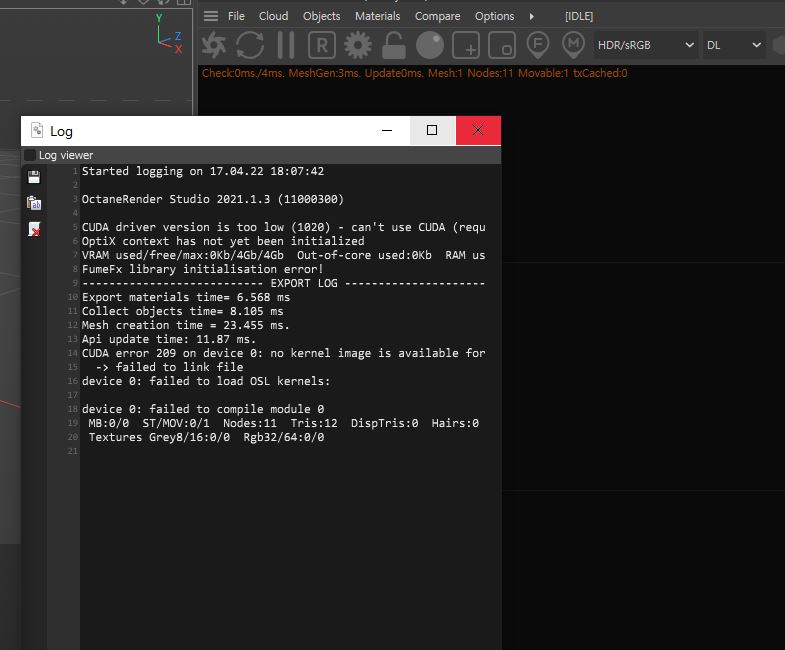Click 'Export materials time= 6.568 ms' line
This screenshot has height=650, width=785.
point(186,297)
